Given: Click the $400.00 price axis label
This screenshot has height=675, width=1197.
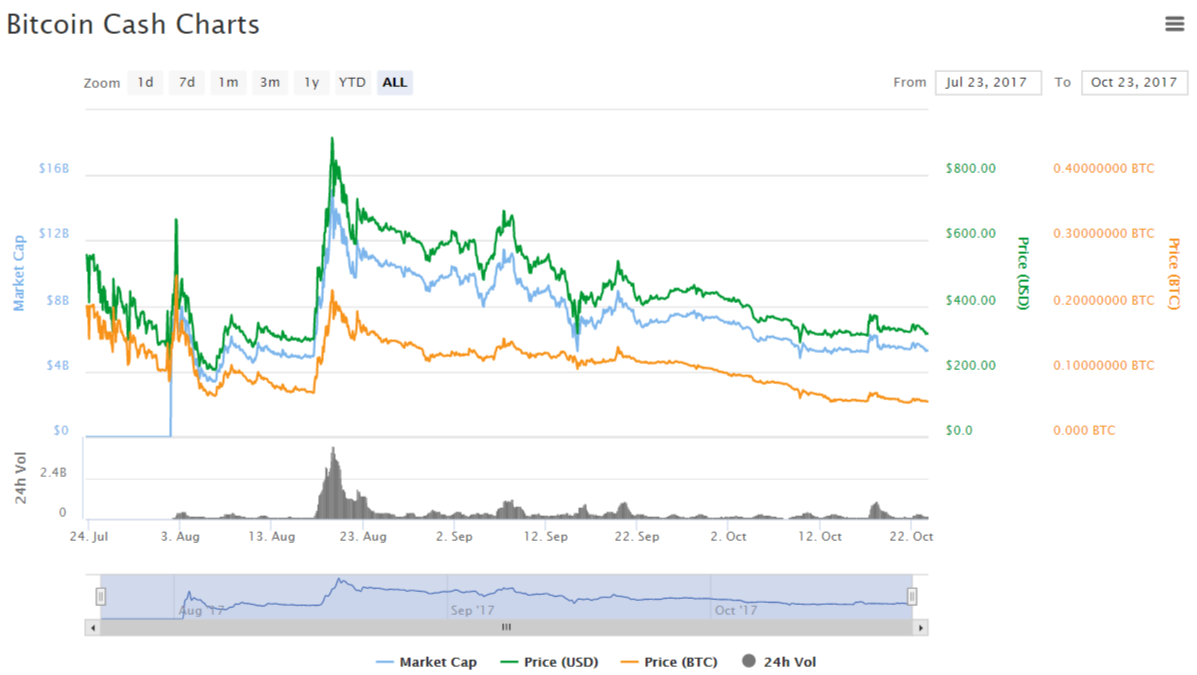Looking at the screenshot, I should [970, 300].
